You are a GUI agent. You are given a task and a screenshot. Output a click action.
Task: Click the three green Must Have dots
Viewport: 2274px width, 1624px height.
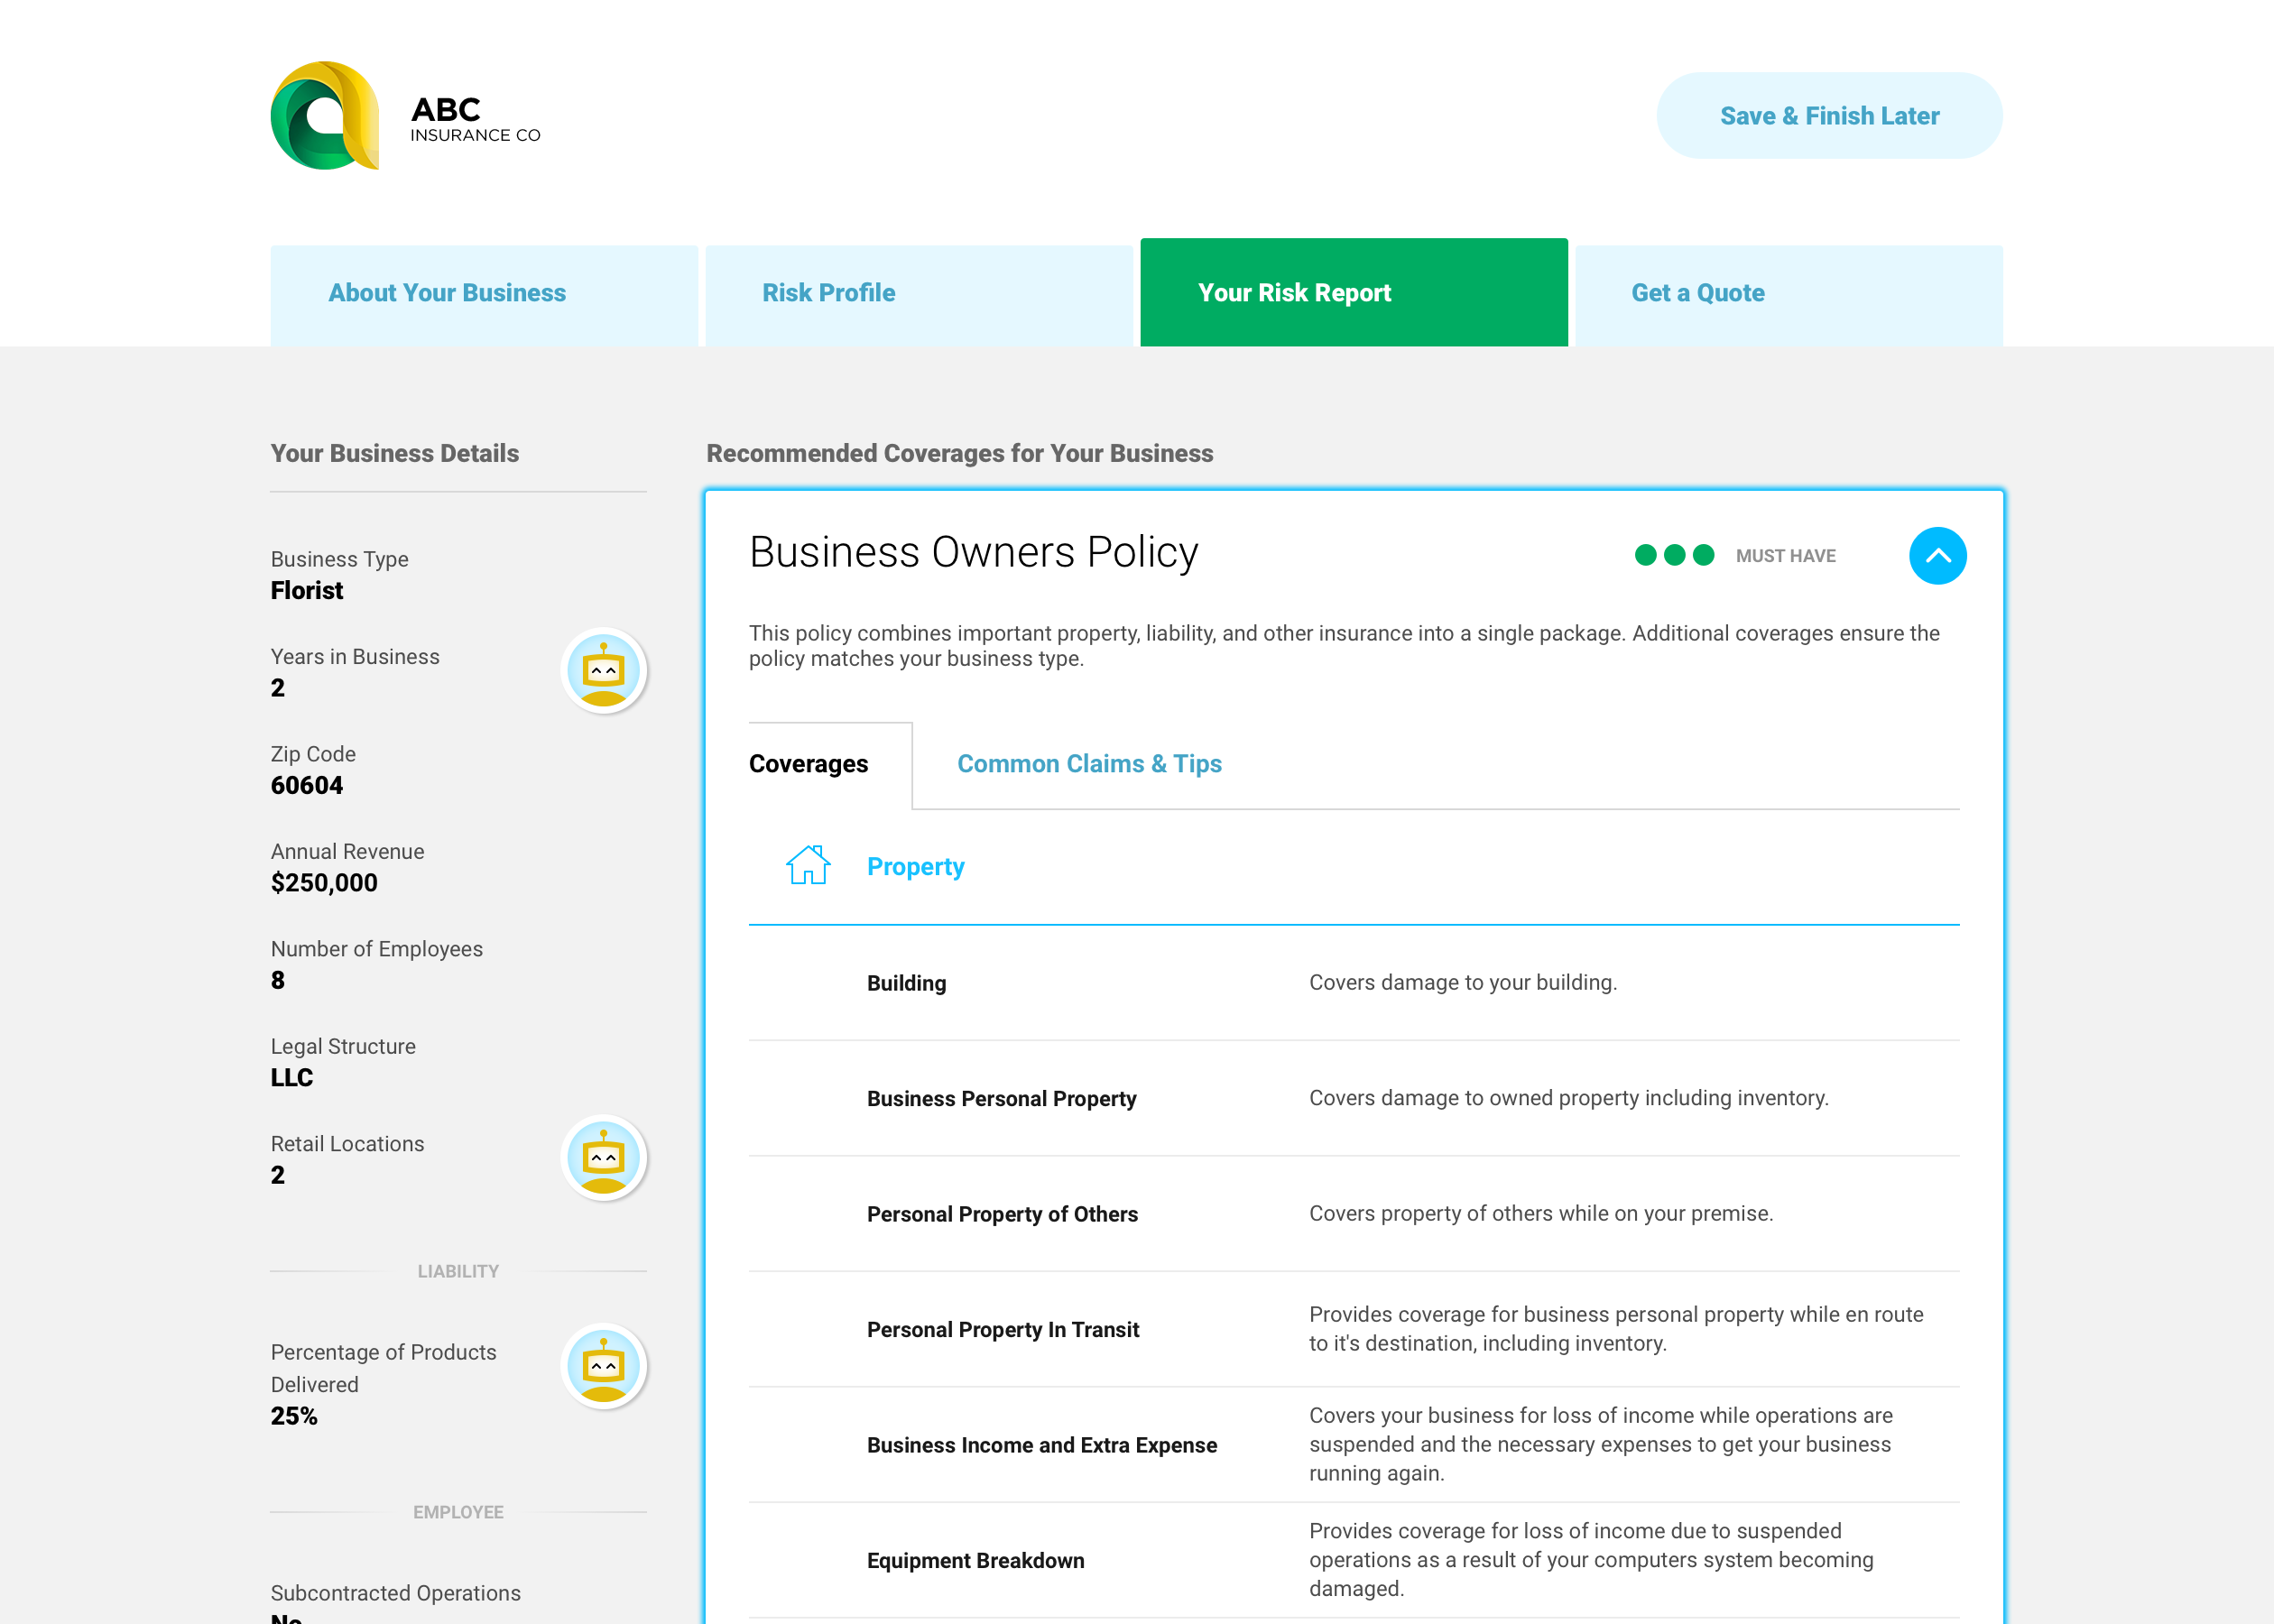tap(1673, 555)
